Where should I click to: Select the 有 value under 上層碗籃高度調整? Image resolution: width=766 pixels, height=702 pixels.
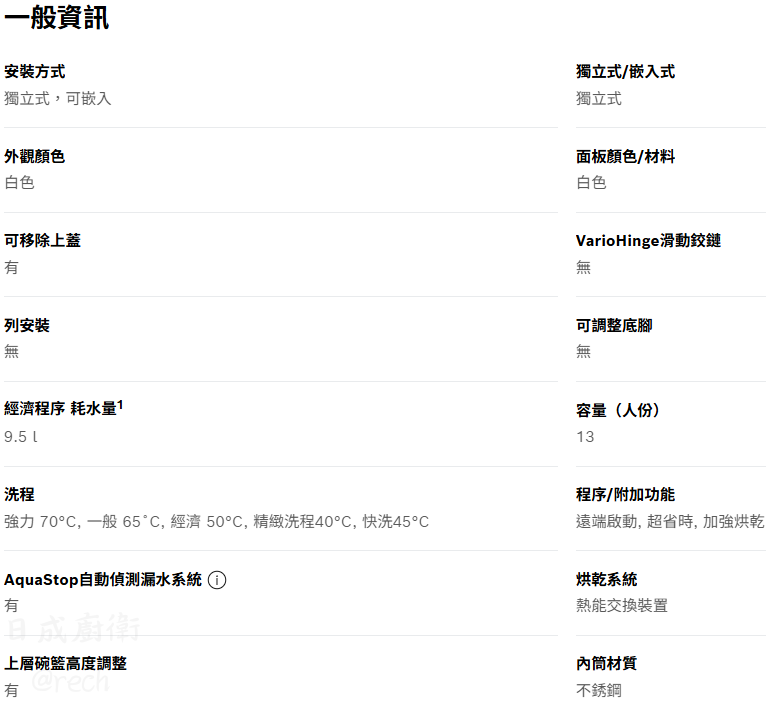[x=11, y=690]
